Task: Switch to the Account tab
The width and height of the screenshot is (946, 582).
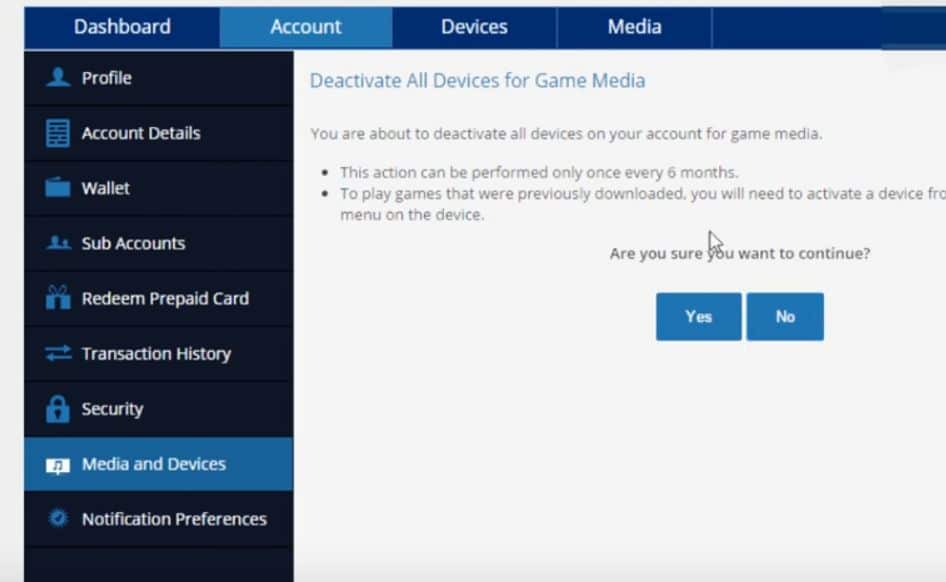Action: tap(306, 27)
